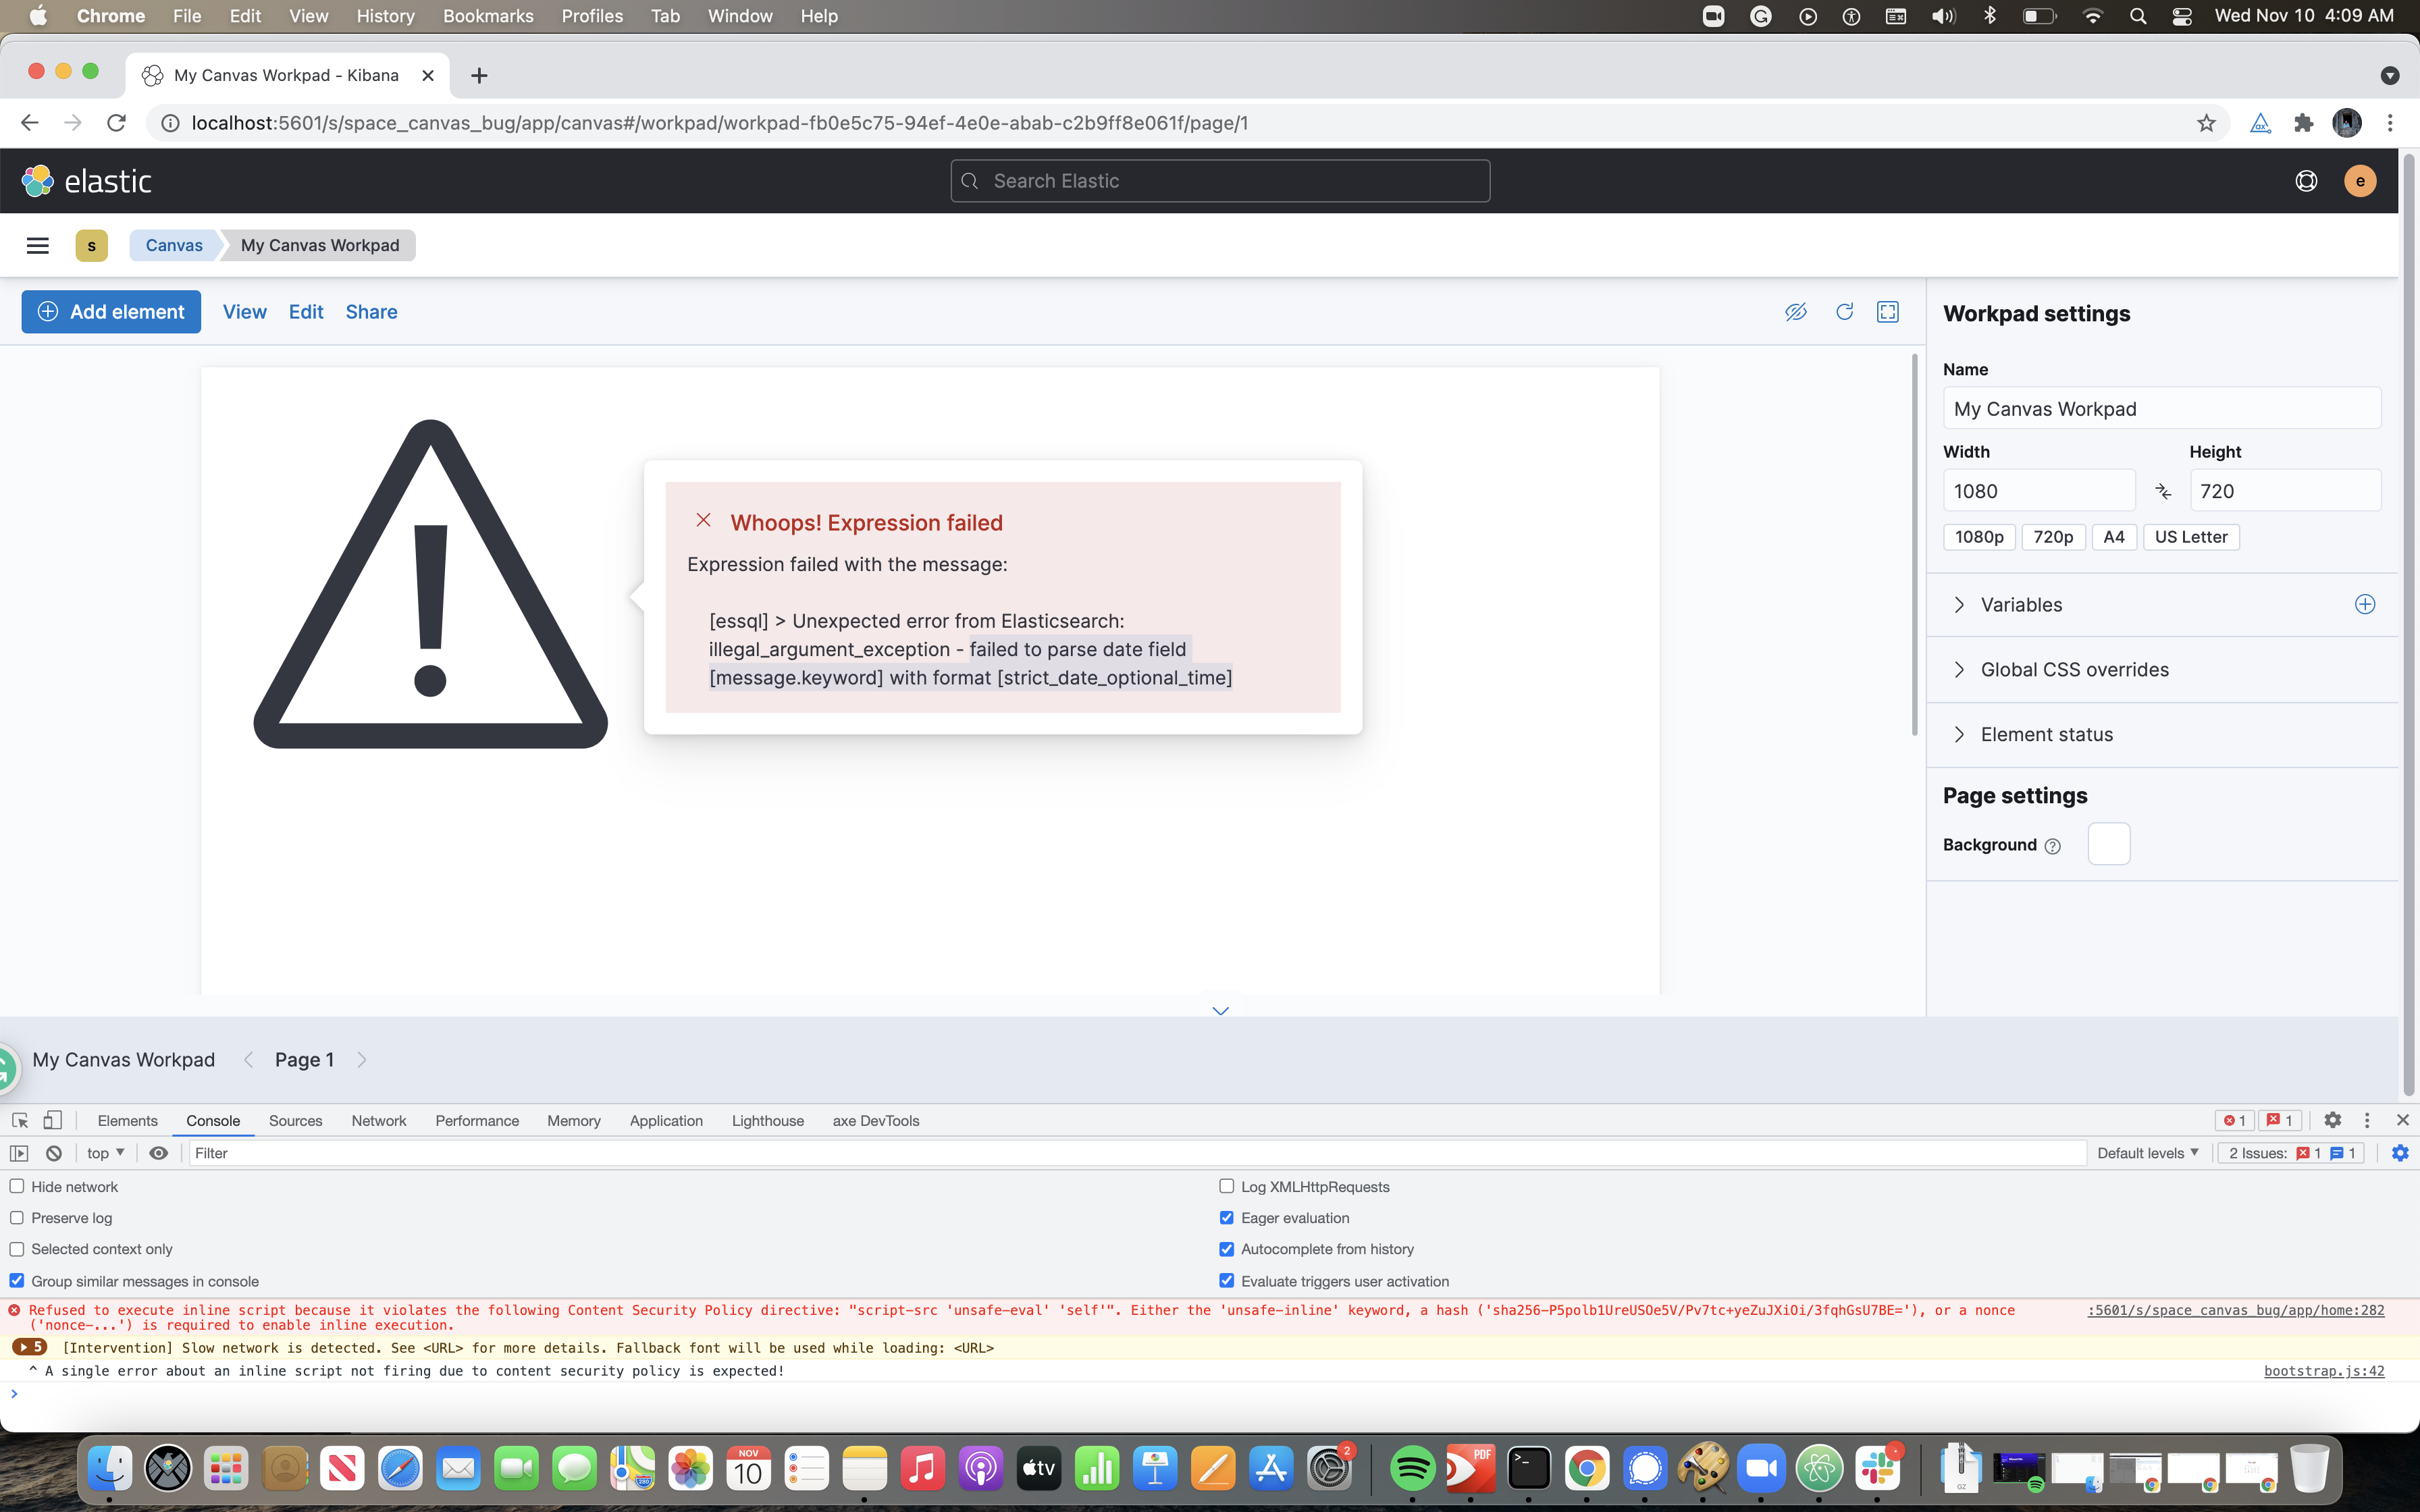Enable Log XMLHttpRequests checkbox
Viewport: 2420px width, 1512px height.
pos(1226,1186)
